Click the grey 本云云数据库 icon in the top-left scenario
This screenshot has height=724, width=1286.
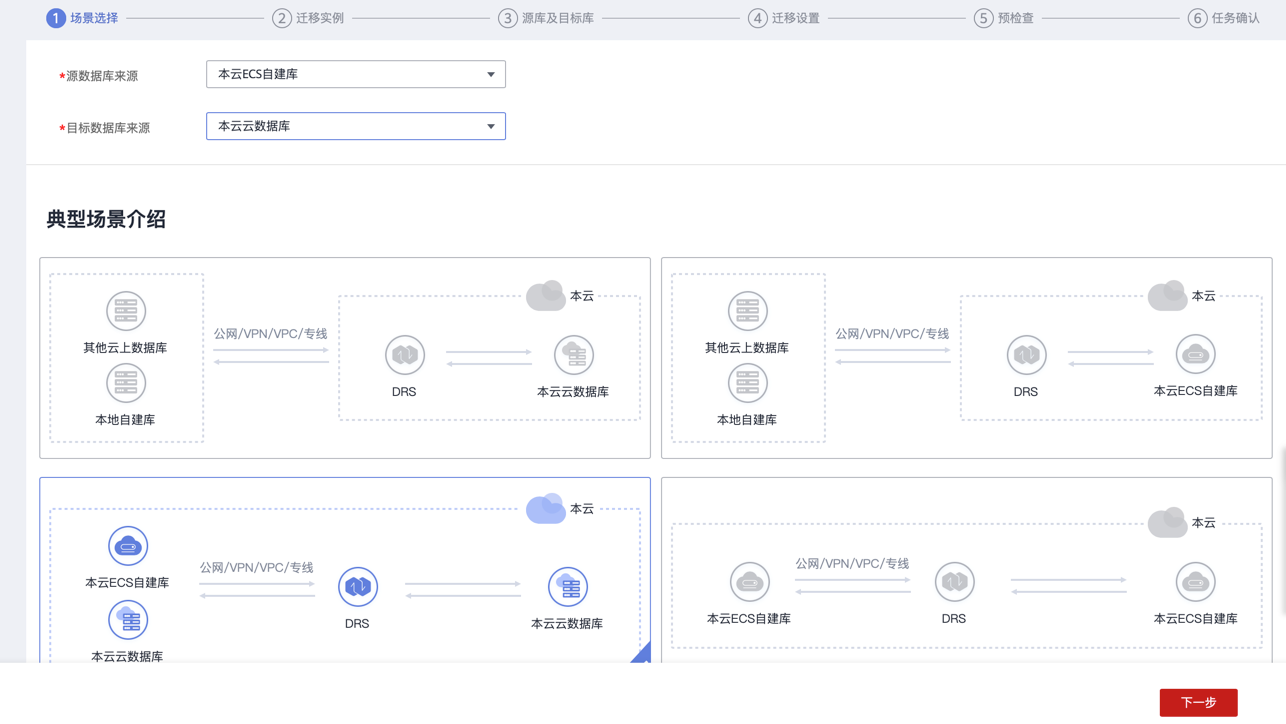(x=573, y=355)
